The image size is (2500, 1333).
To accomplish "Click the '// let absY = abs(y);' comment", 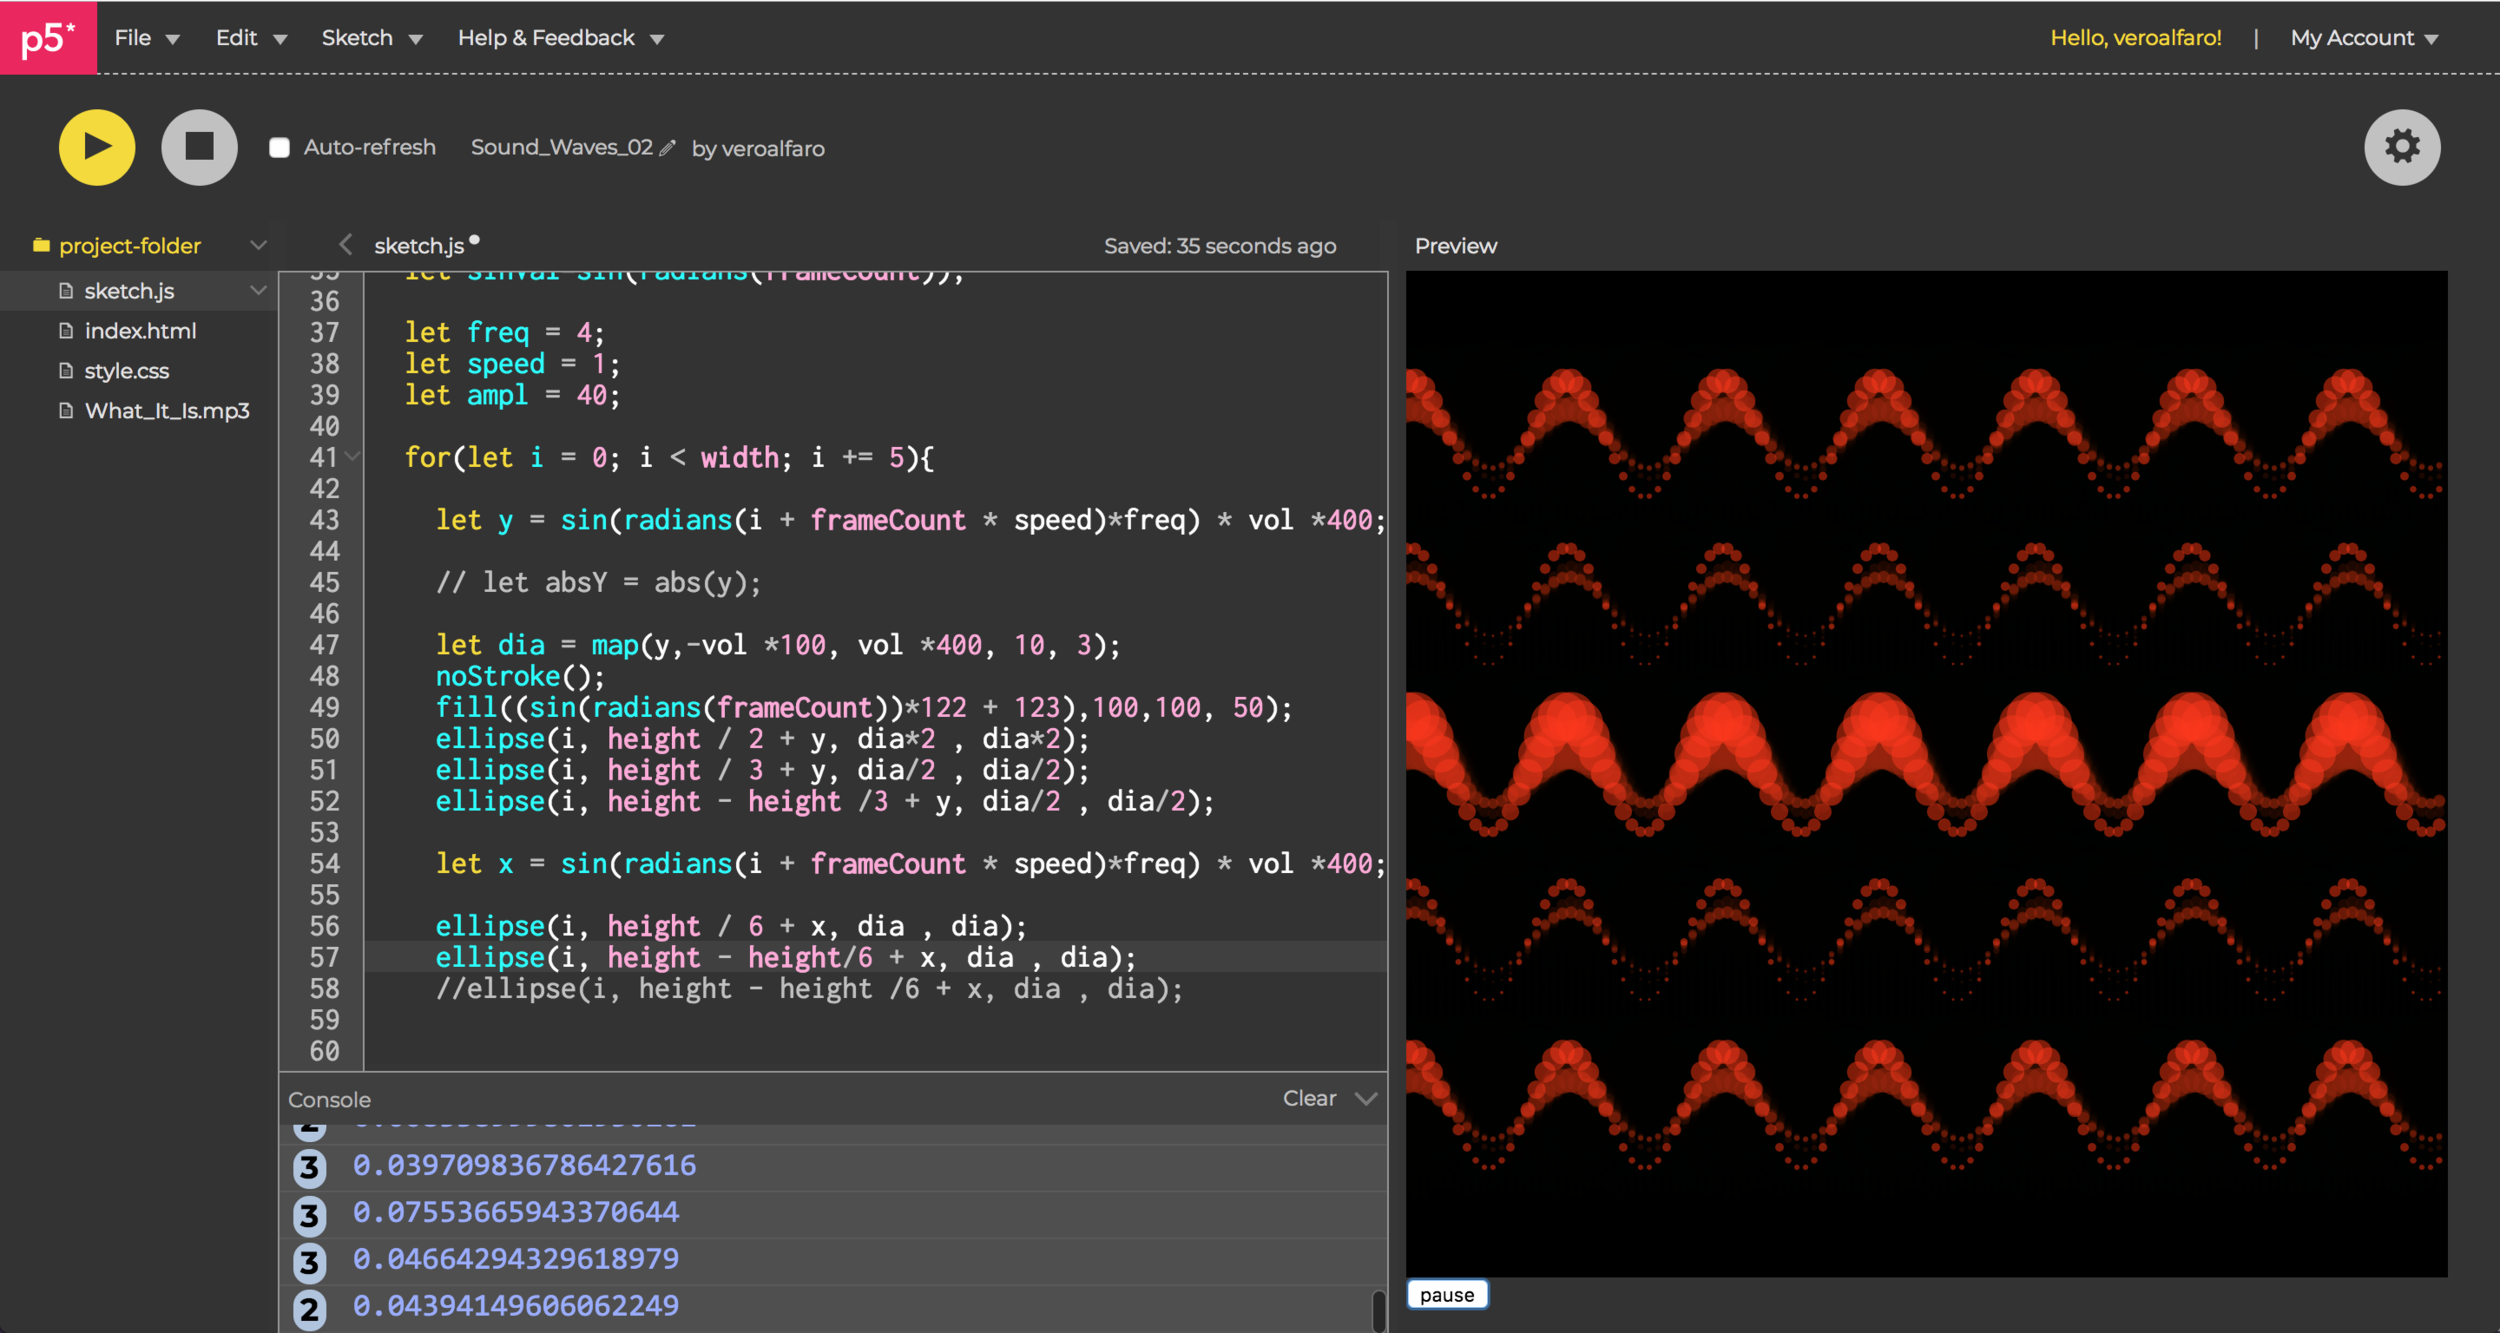I will click(598, 583).
